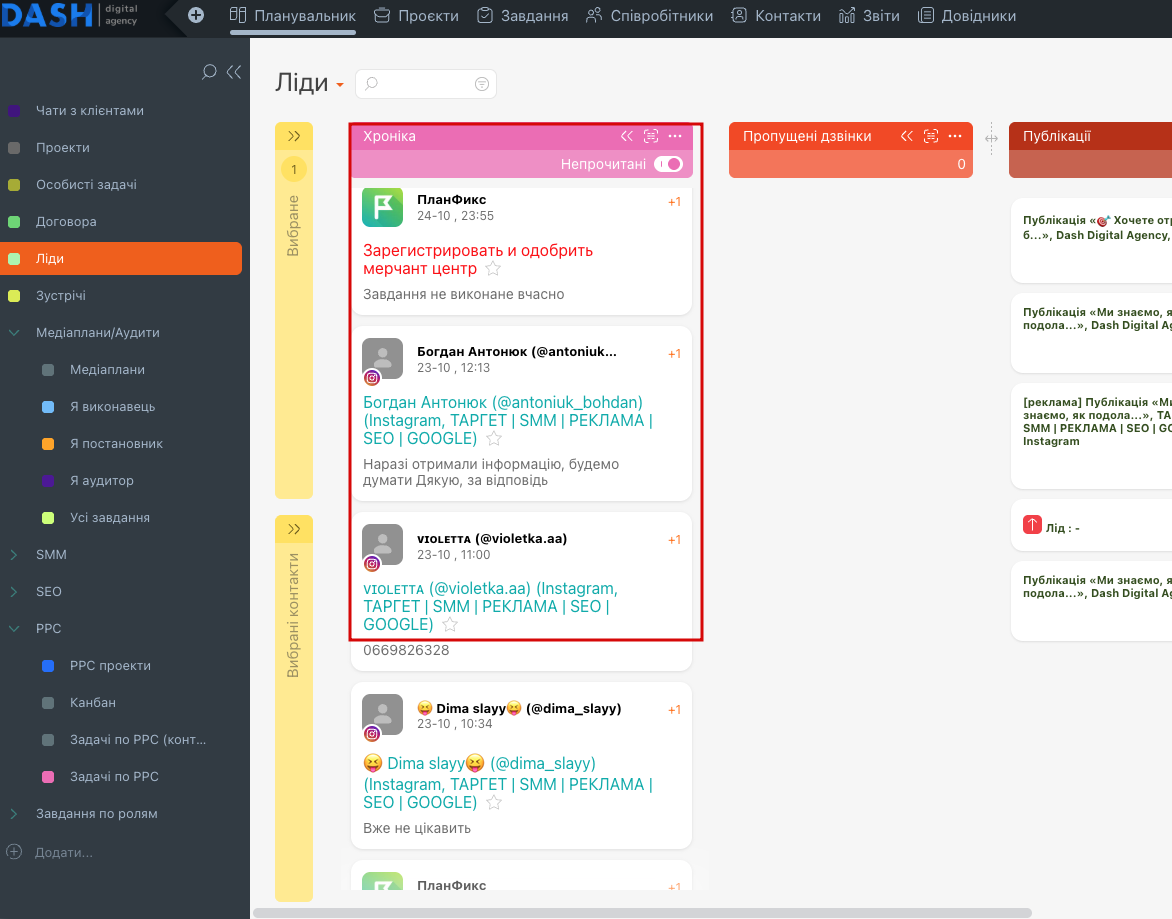Open Dima slayy (@dima_slayy) lead link

[508, 783]
